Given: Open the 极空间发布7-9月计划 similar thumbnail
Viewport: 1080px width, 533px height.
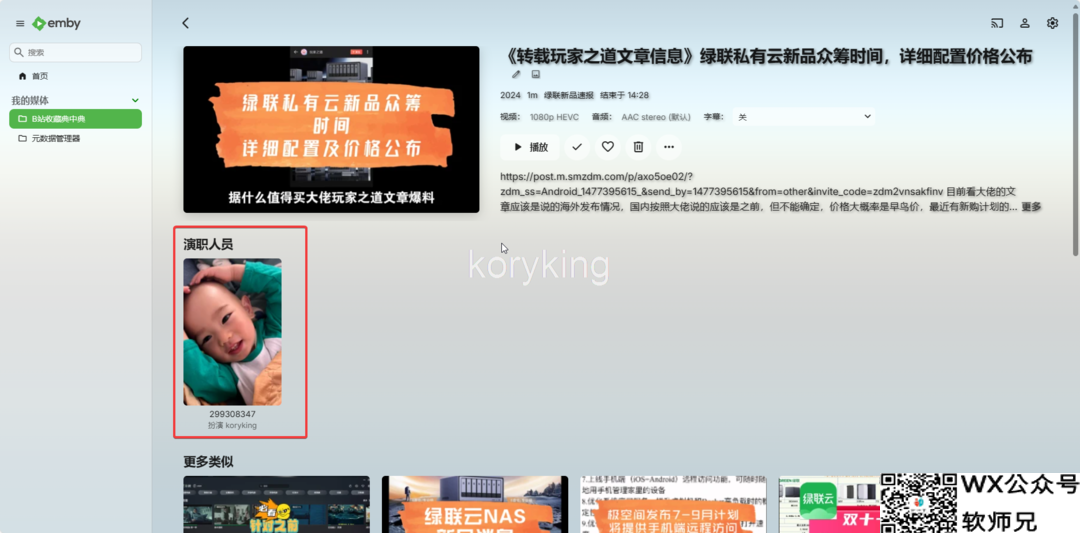Looking at the screenshot, I should tap(674, 504).
